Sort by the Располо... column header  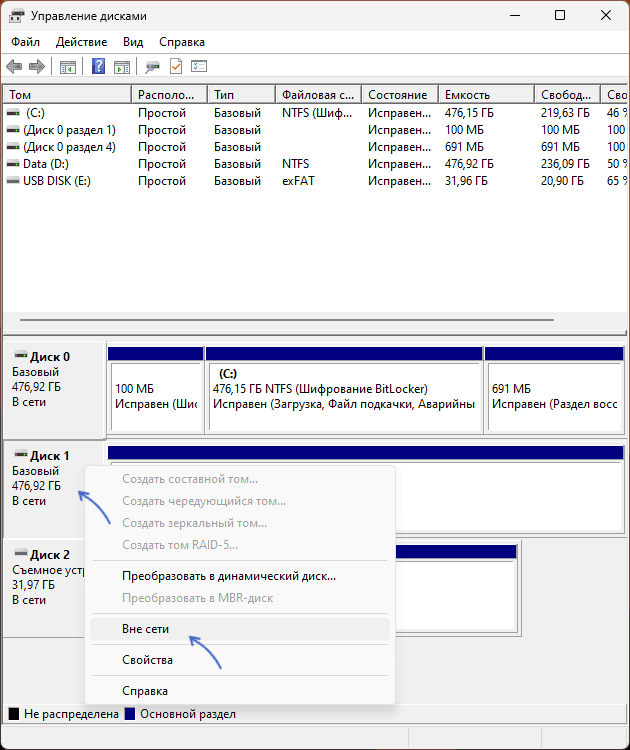(170, 95)
